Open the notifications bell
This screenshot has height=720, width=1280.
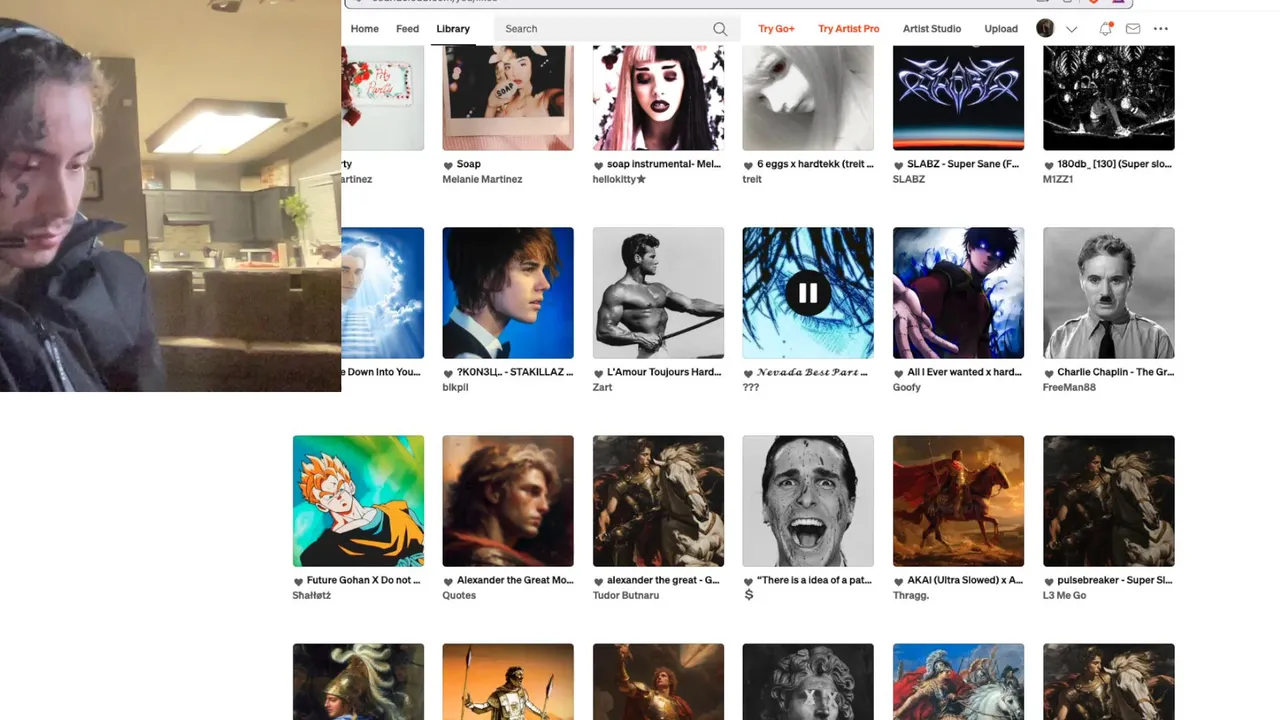[1105, 29]
